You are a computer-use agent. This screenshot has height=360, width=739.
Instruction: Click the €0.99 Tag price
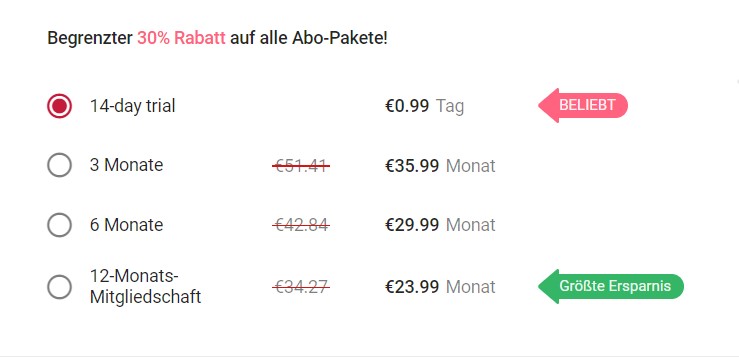pyautogui.click(x=425, y=106)
